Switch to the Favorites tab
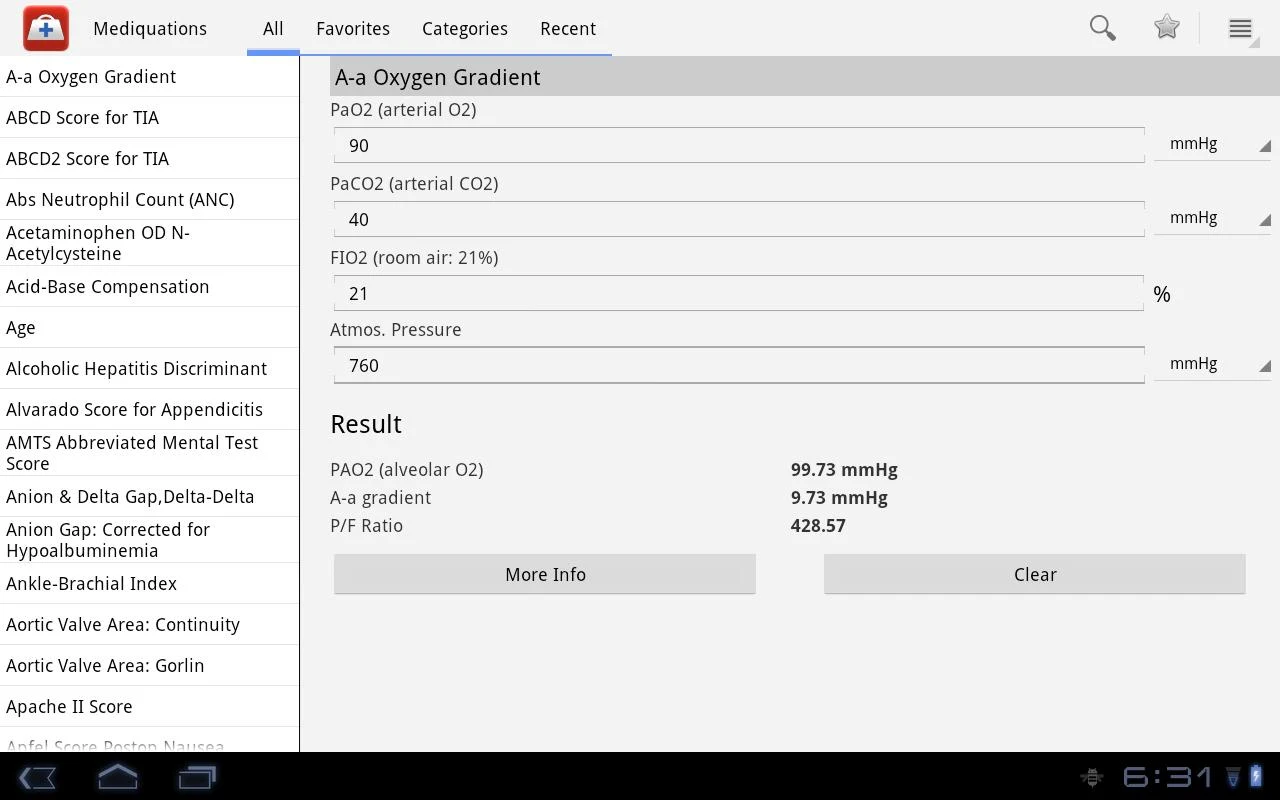The height and width of the screenshot is (800, 1280). point(353,28)
